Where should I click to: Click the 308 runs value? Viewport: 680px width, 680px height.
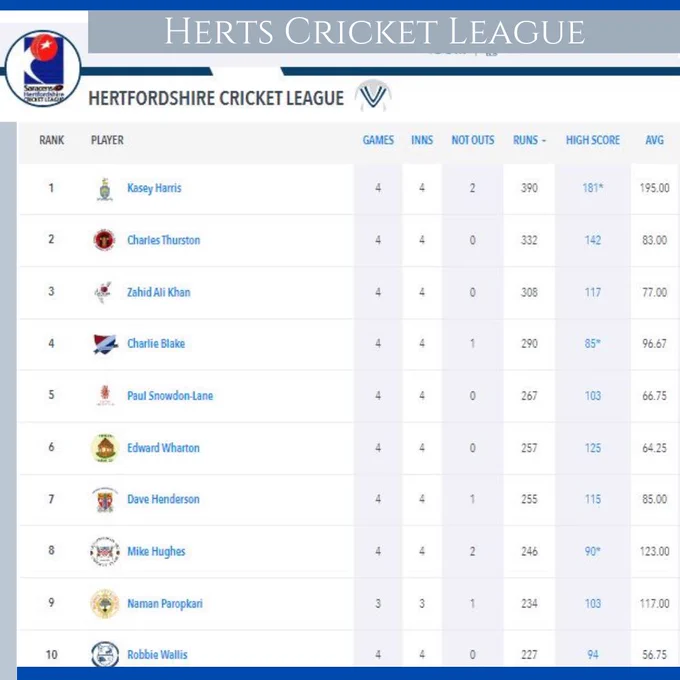click(529, 292)
